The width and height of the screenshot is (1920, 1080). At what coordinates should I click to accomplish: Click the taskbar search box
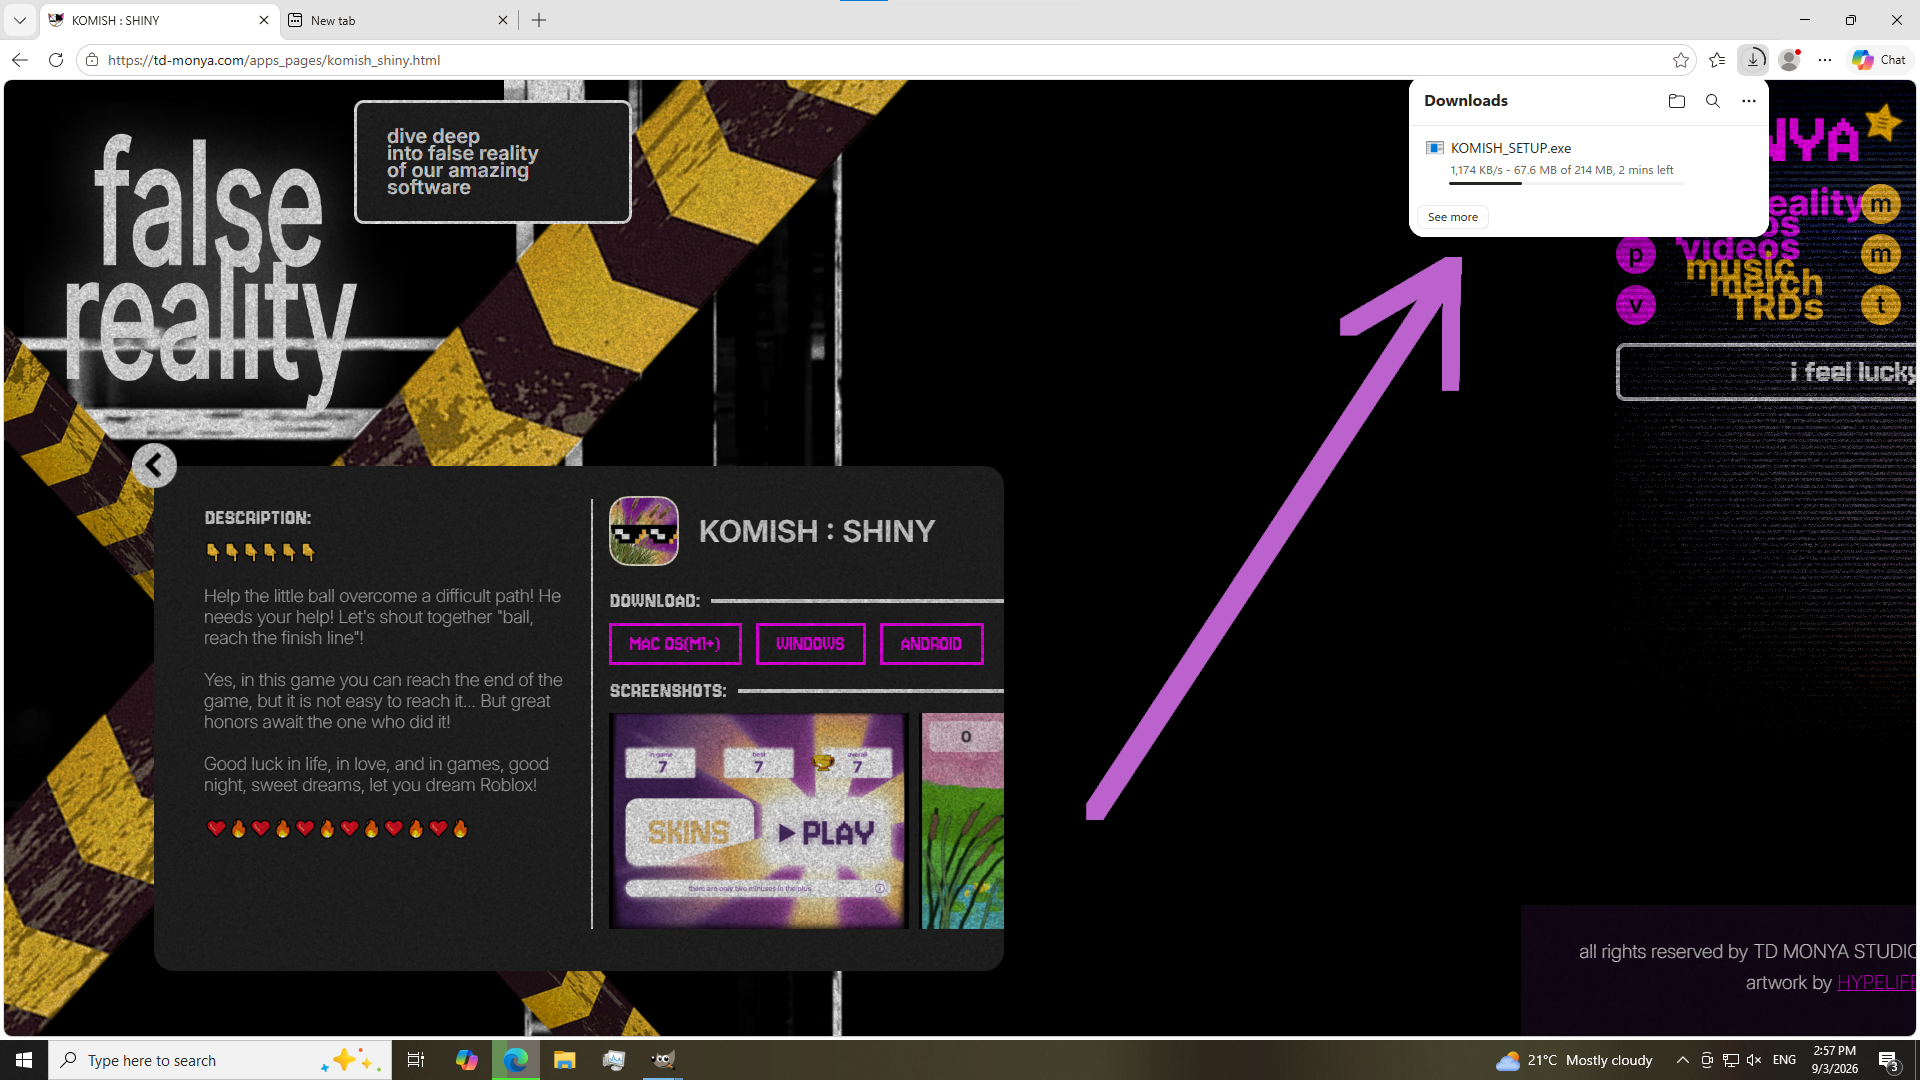220,1060
